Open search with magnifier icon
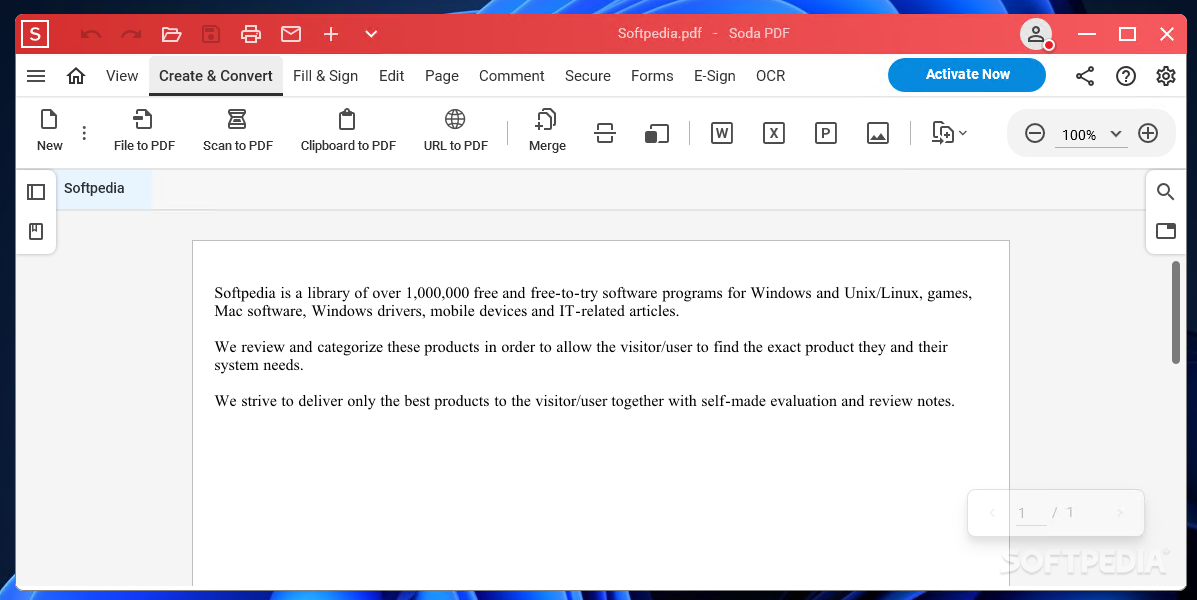This screenshot has height=600, width=1197. [1165, 192]
